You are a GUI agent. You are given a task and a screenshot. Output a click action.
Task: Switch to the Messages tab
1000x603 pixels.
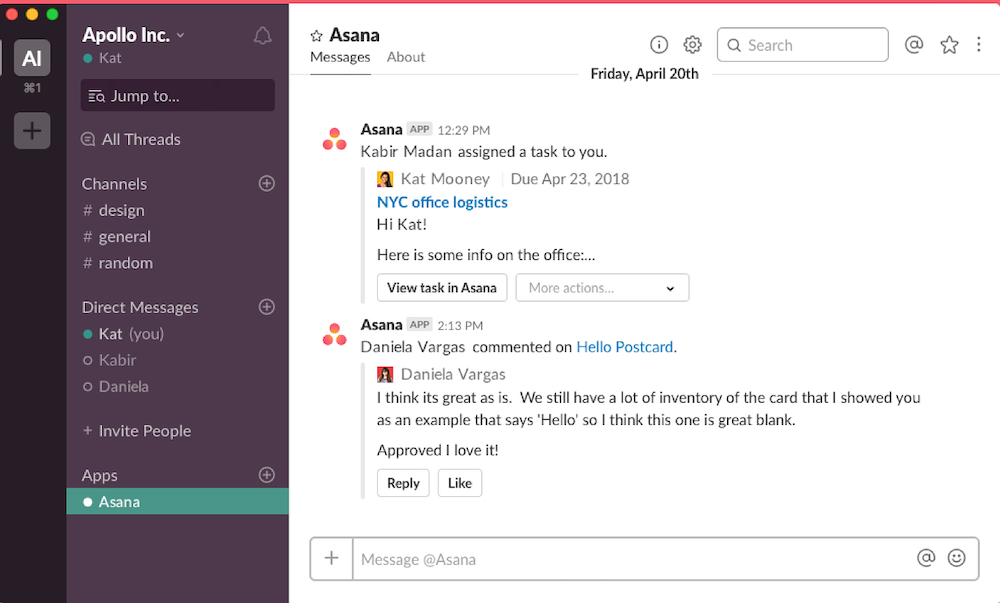click(340, 57)
